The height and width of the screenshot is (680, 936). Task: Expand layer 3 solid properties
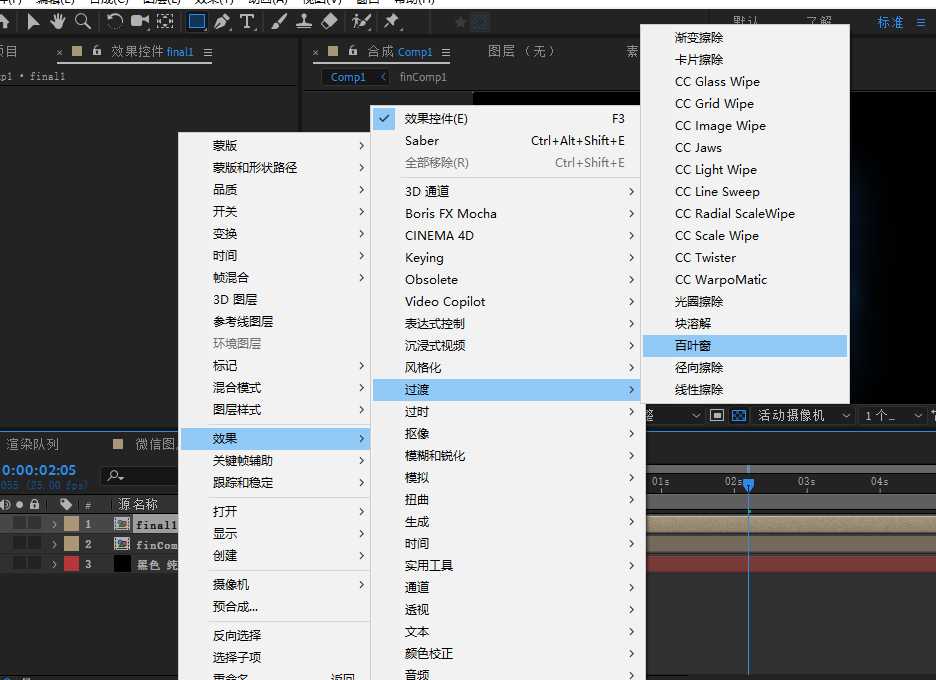54,564
